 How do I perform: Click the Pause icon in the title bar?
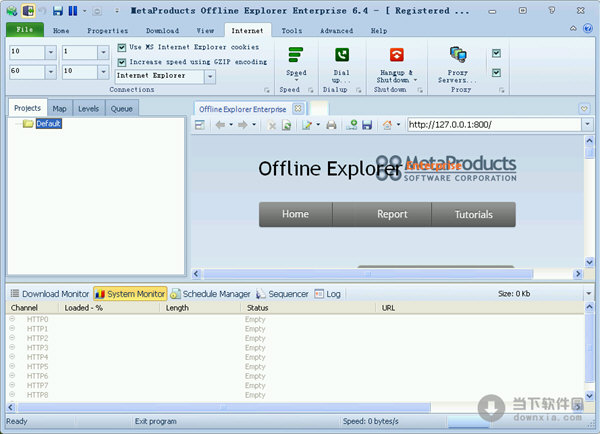pos(73,11)
